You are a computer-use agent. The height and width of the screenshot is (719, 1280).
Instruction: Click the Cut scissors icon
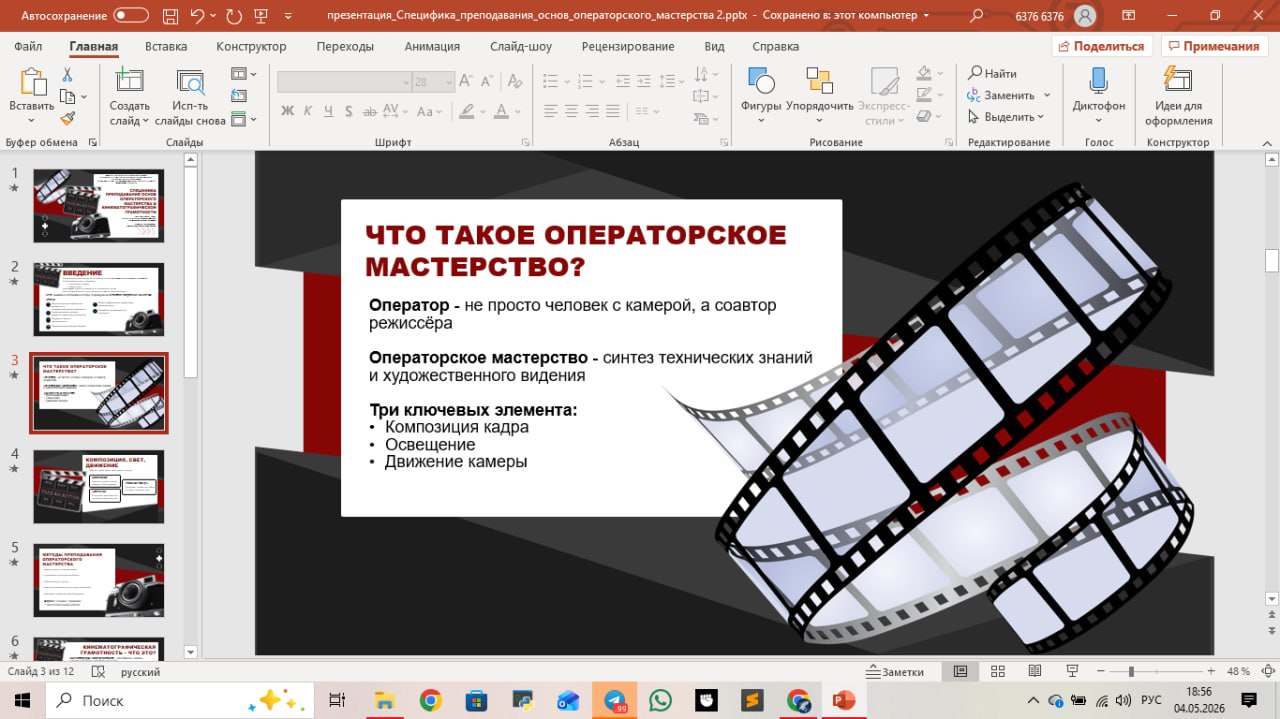67,75
